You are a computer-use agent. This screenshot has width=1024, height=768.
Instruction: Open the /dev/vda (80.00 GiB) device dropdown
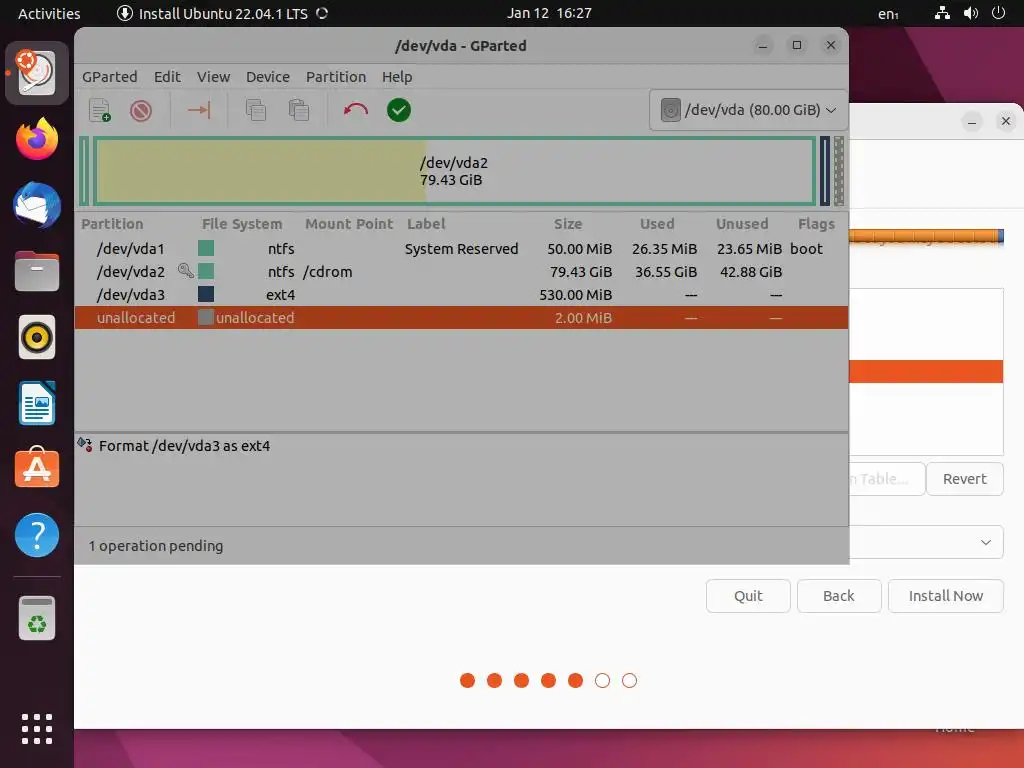[748, 110]
